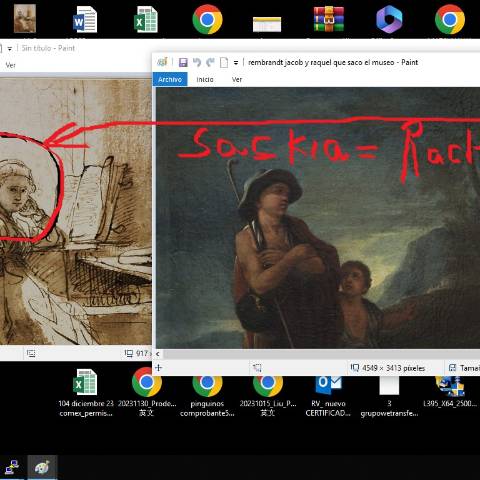Open the sepia image thumbnail desktop icon
The height and width of the screenshot is (480, 480).
(25, 18)
